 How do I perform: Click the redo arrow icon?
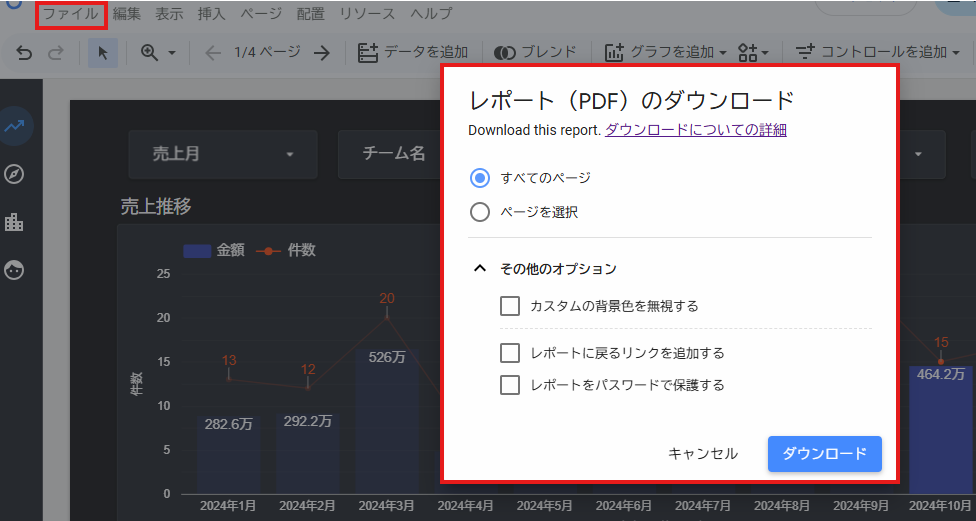tap(57, 52)
